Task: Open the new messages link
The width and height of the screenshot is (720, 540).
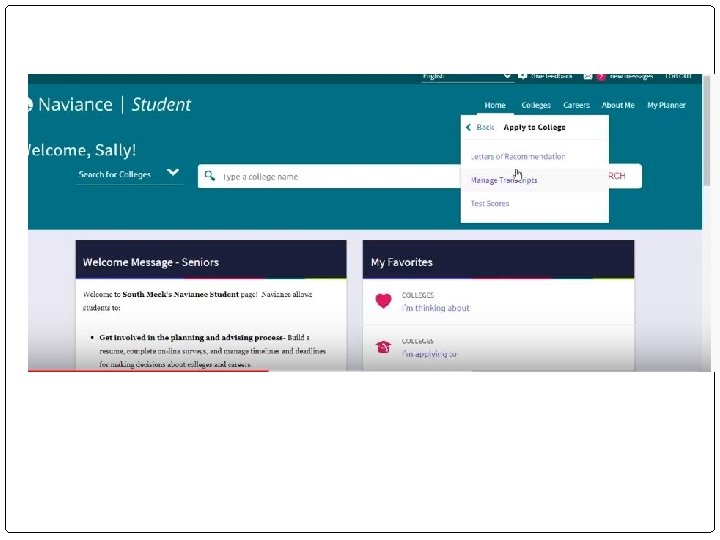Action: 631,76
